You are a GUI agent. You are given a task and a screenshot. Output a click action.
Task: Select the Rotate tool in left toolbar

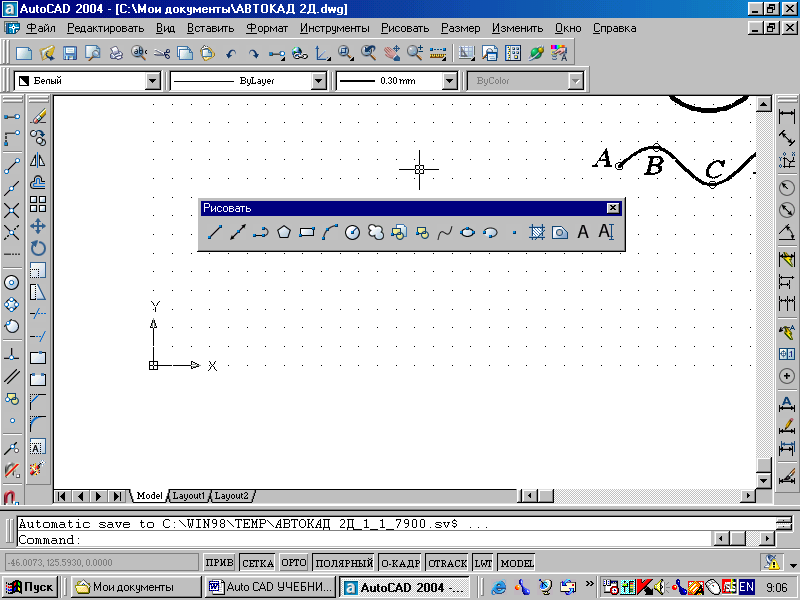[38, 248]
